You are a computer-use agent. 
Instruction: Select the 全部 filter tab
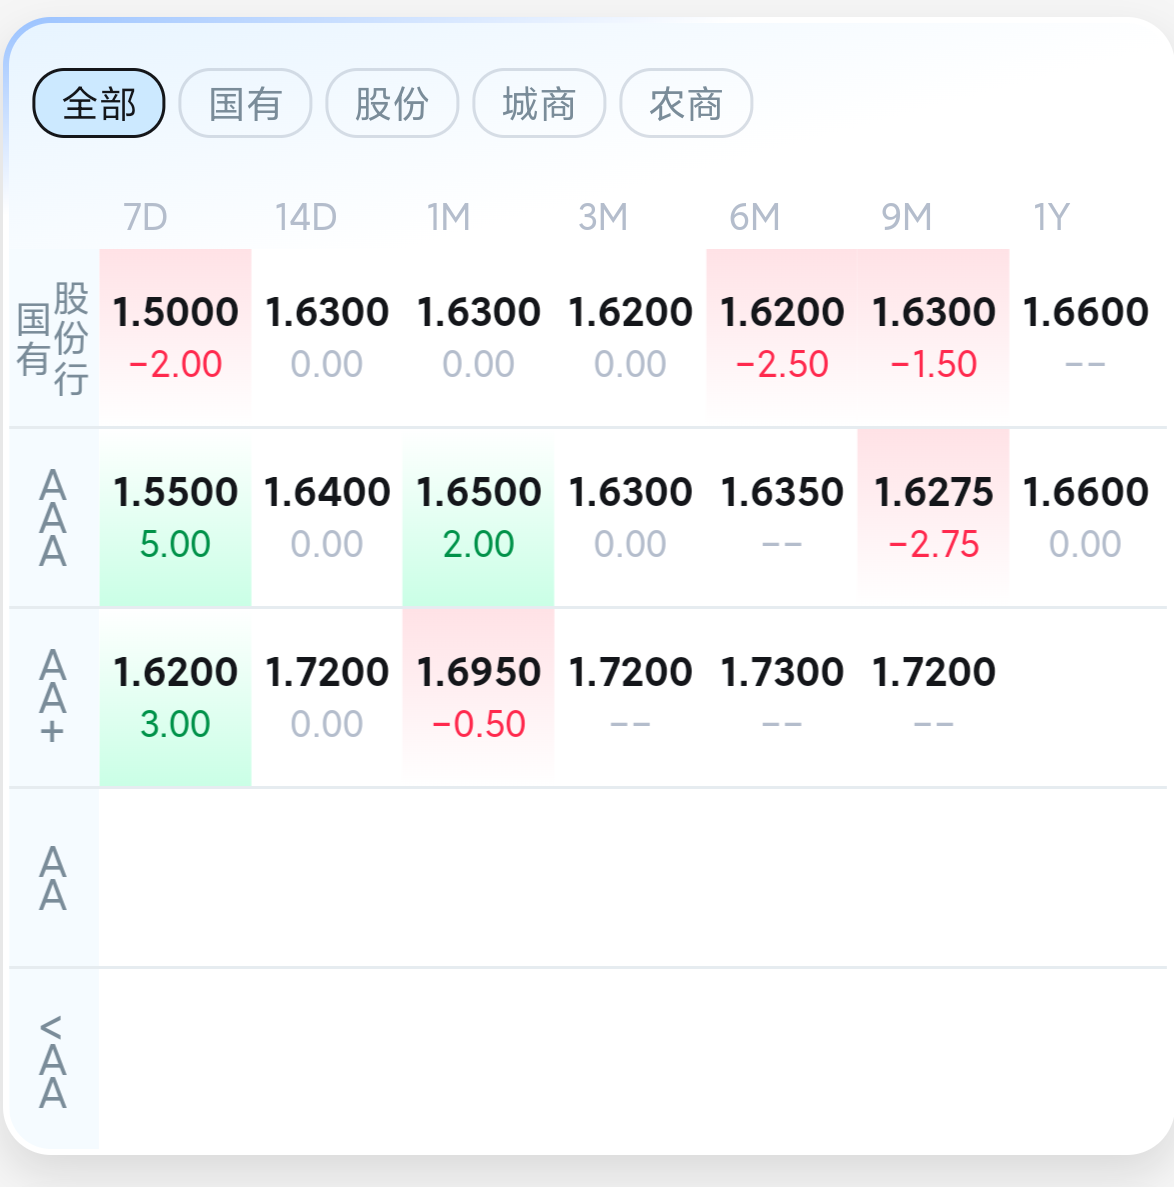click(98, 103)
